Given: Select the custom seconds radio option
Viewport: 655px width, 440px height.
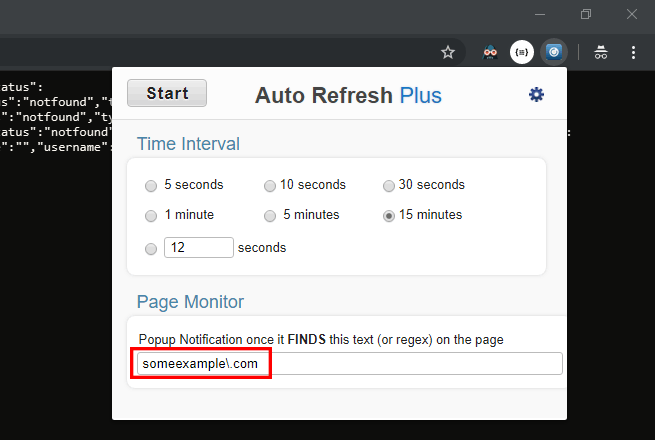Looking at the screenshot, I should coord(151,249).
